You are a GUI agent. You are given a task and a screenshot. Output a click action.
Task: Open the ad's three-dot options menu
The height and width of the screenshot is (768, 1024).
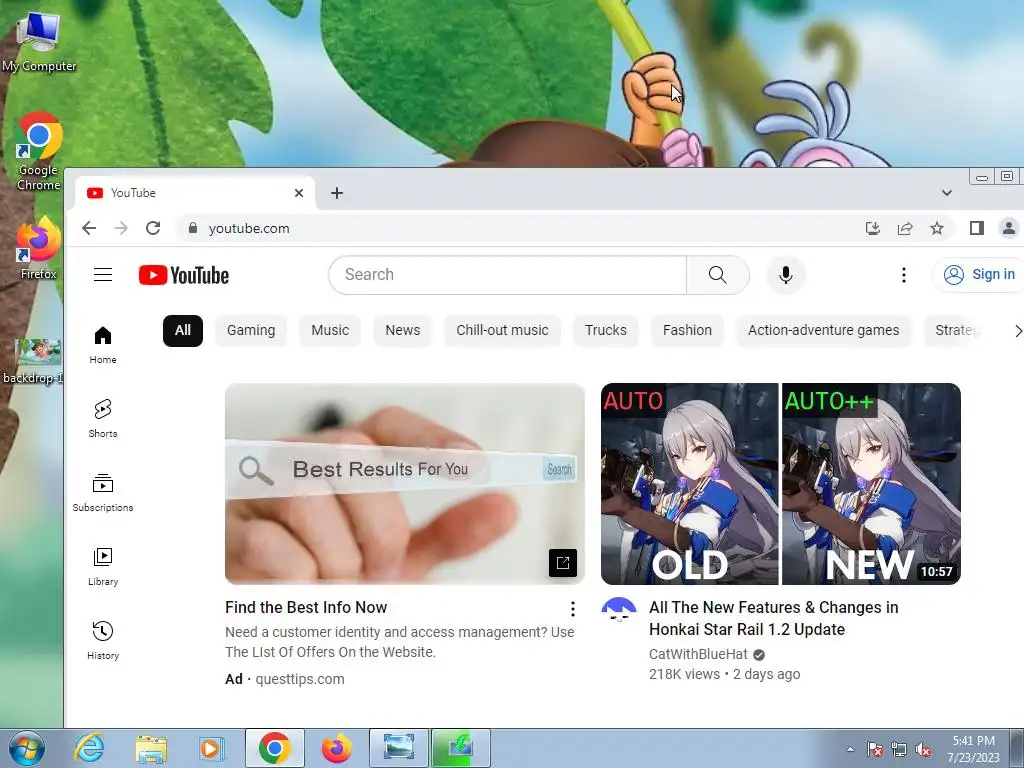tap(573, 609)
